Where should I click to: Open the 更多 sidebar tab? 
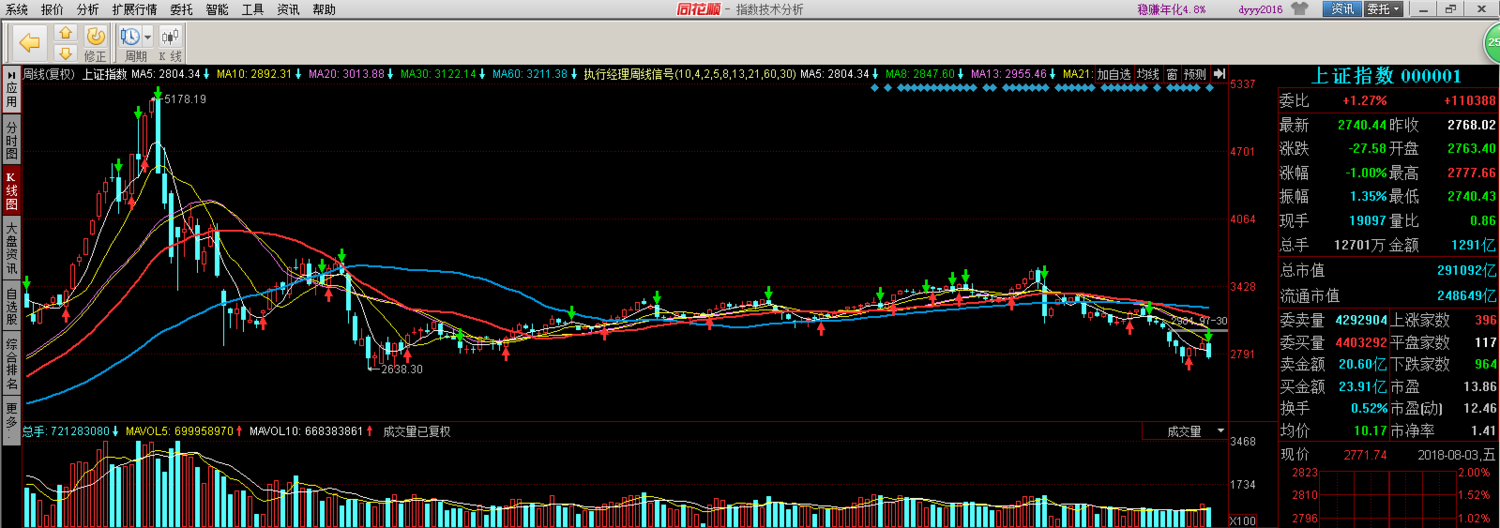12,418
